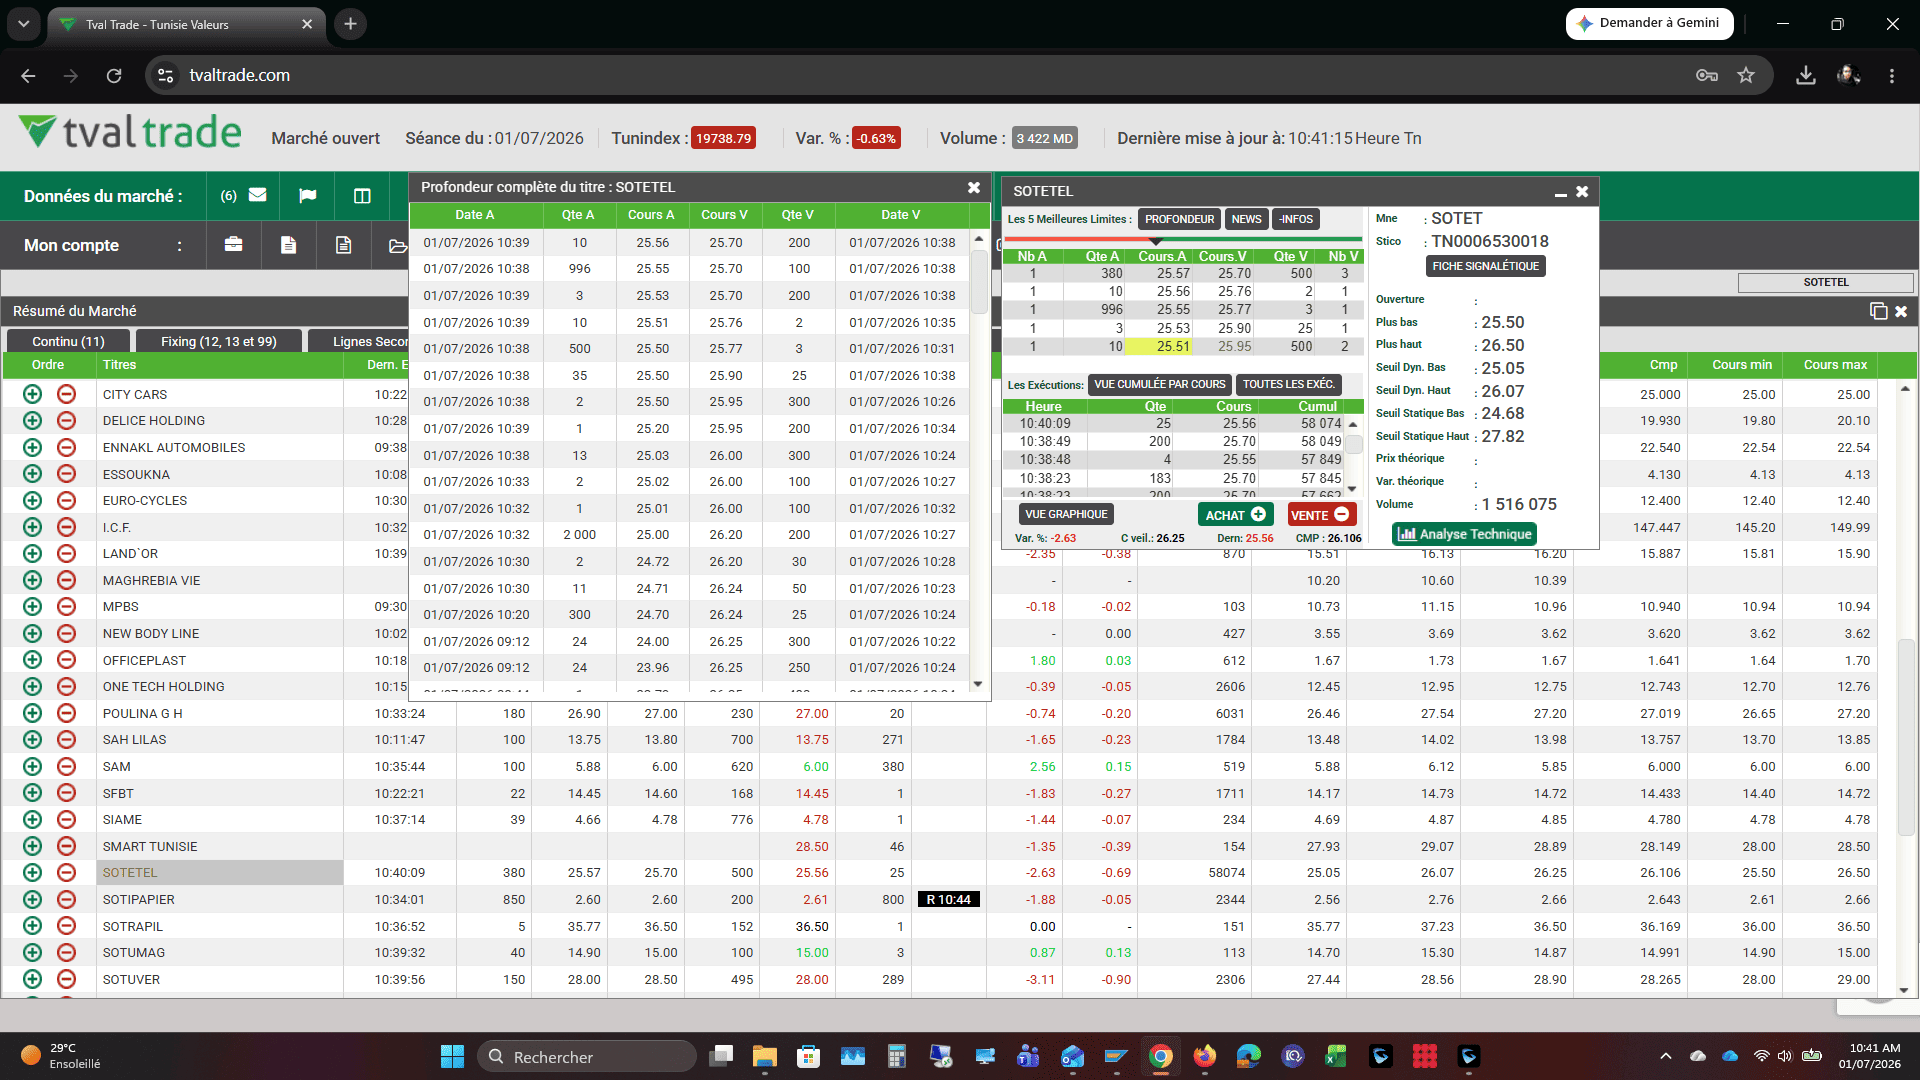This screenshot has height=1080, width=1920.
Task: Open the Windows Start menu
Action: click(x=452, y=1056)
